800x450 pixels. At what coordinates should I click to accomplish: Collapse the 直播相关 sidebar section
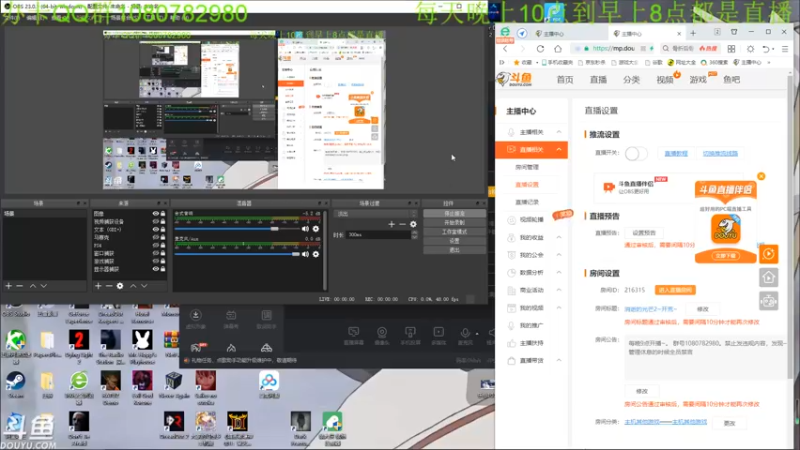point(559,149)
